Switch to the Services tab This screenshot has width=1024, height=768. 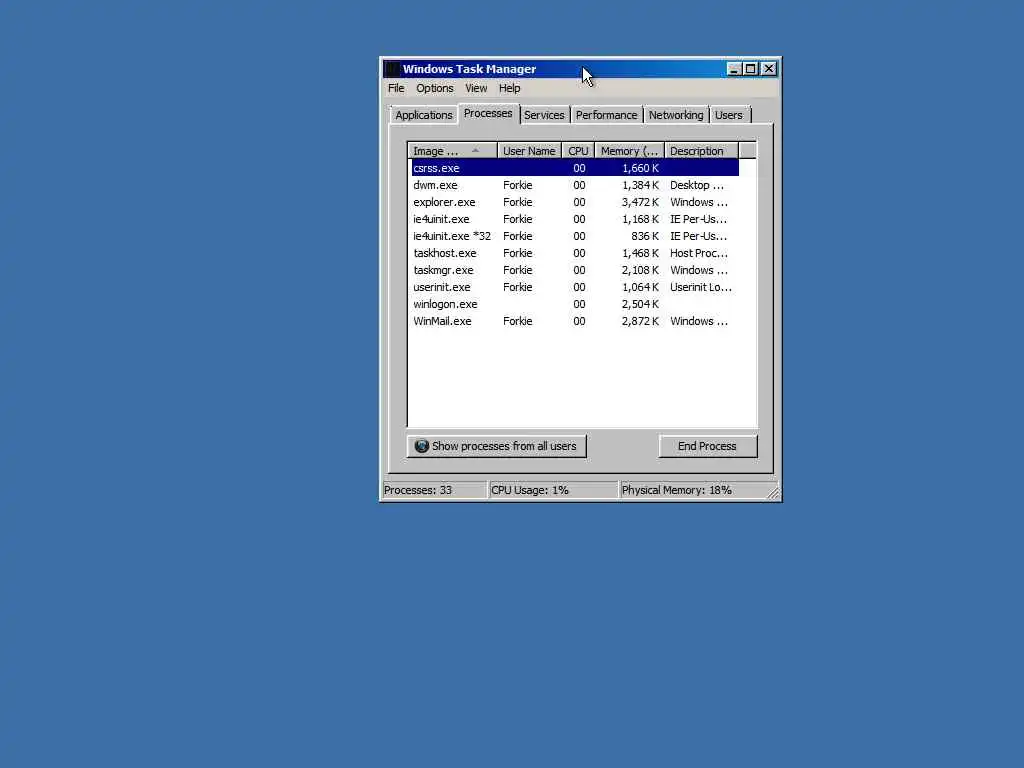pos(544,115)
